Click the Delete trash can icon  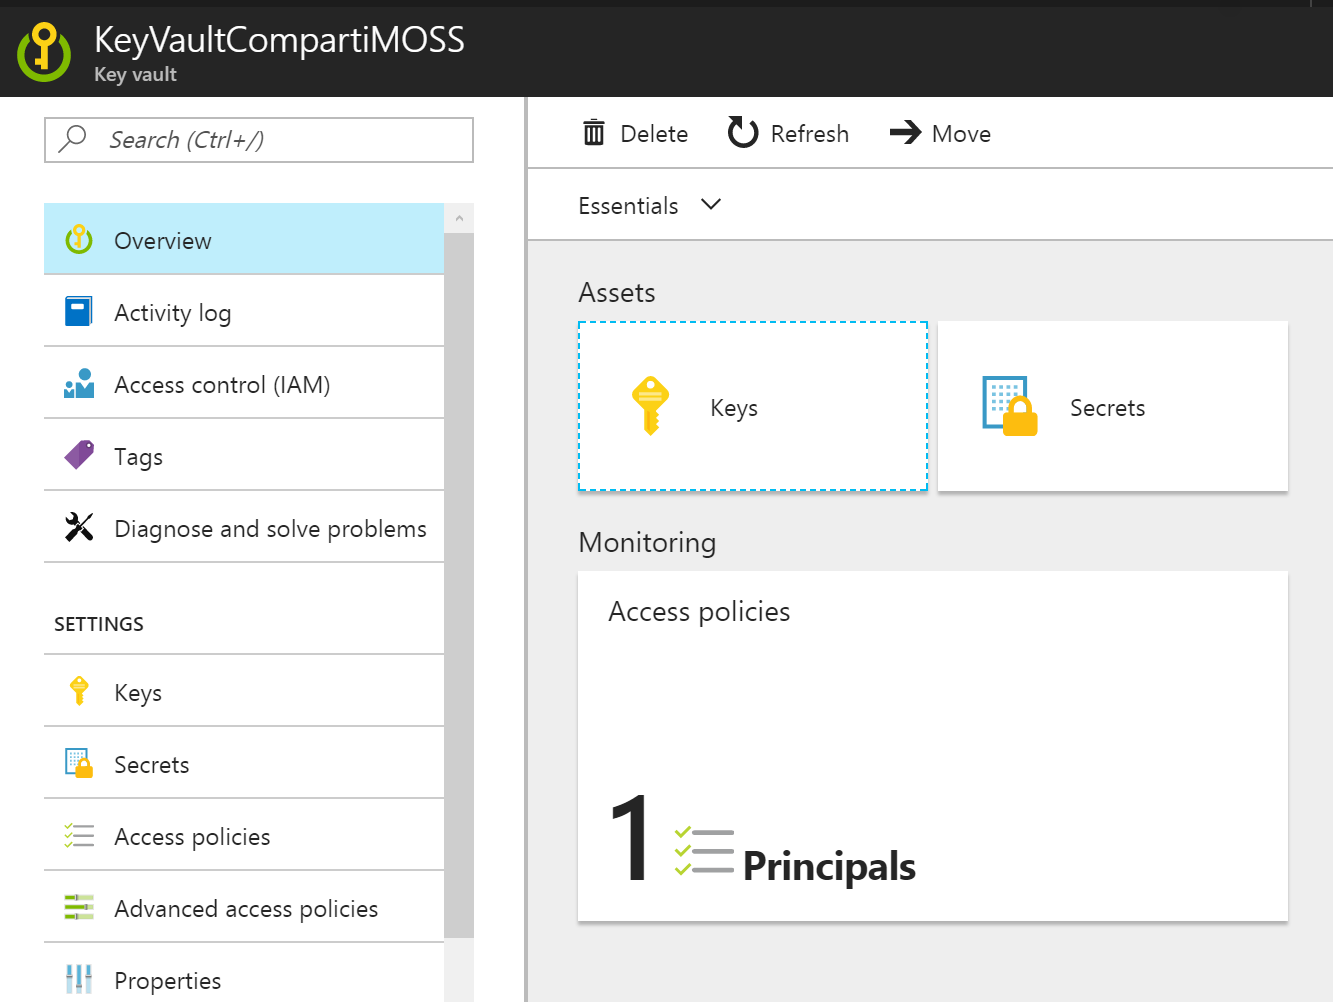pyautogui.click(x=594, y=133)
